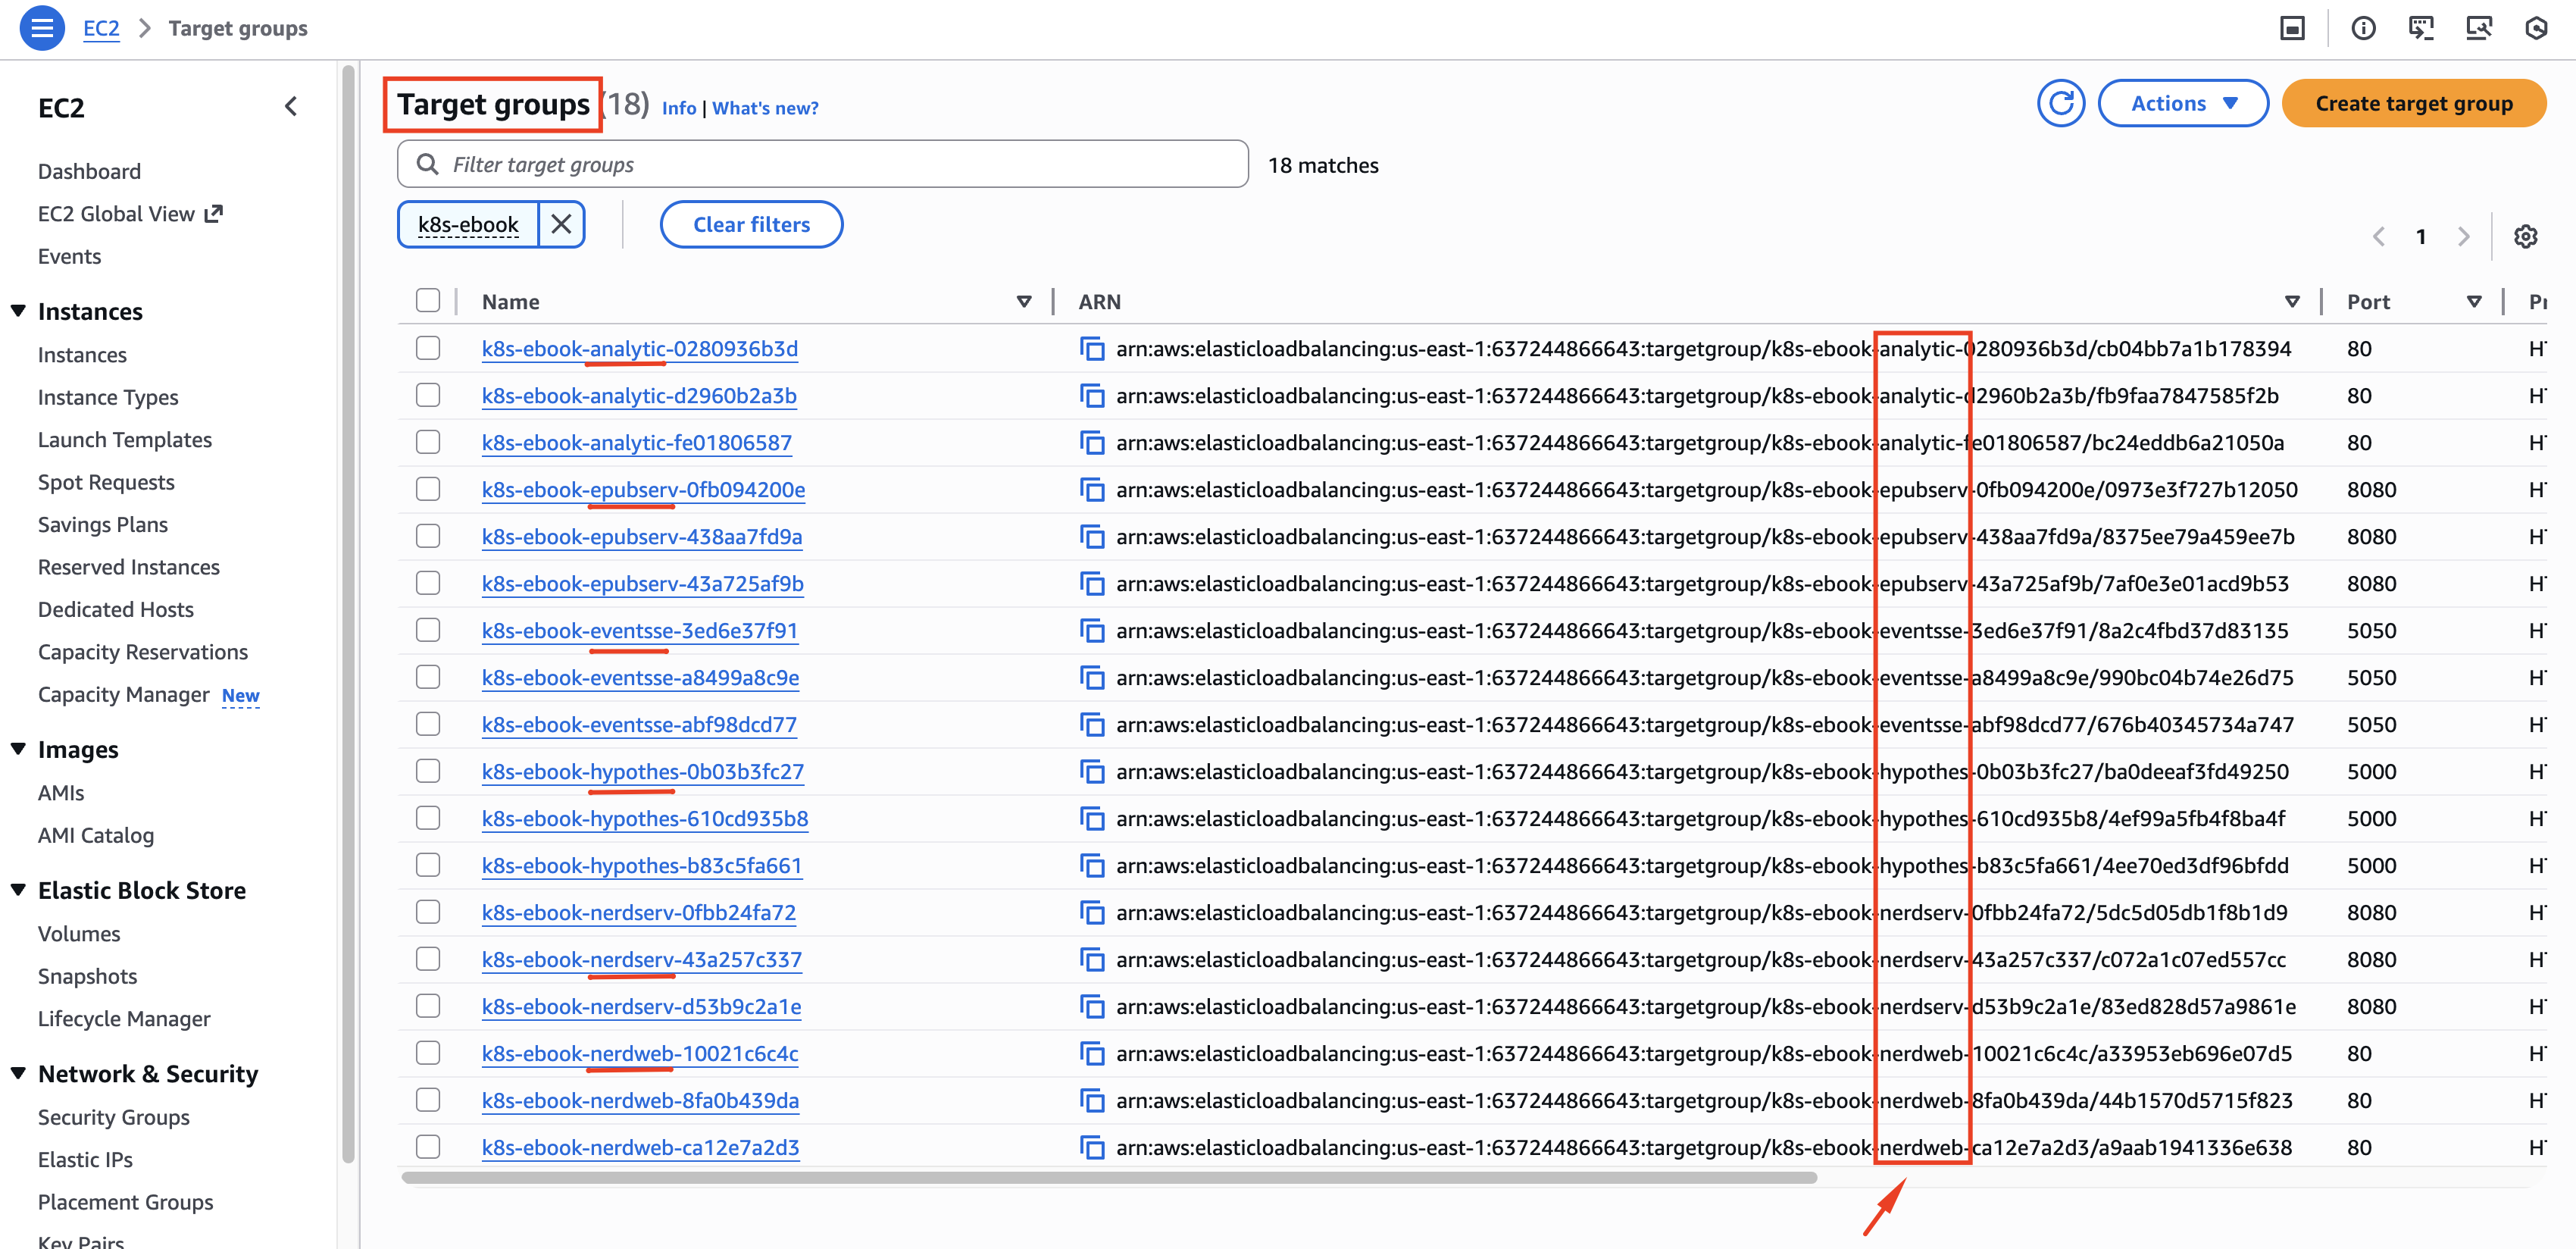
Task: Toggle the select-all checkbox in table header
Action: [x=428, y=301]
